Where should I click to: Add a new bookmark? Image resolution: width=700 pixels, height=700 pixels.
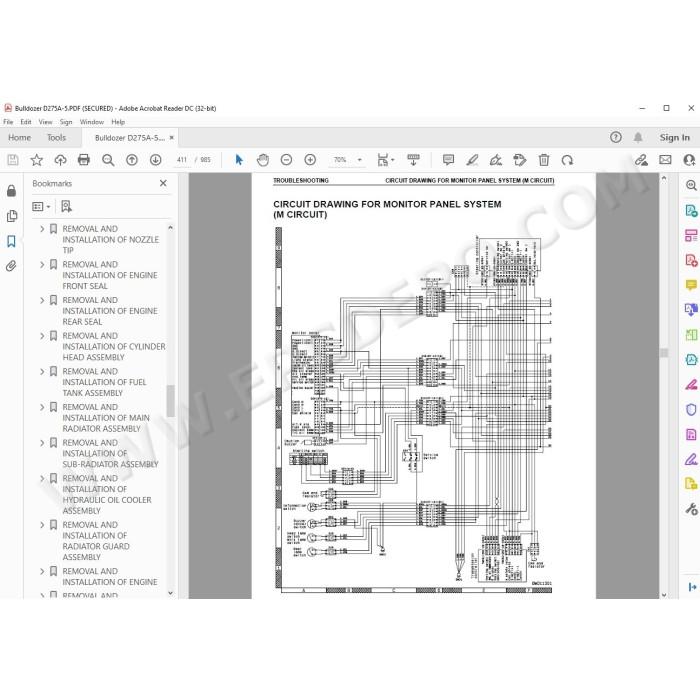pyautogui.click(x=66, y=206)
